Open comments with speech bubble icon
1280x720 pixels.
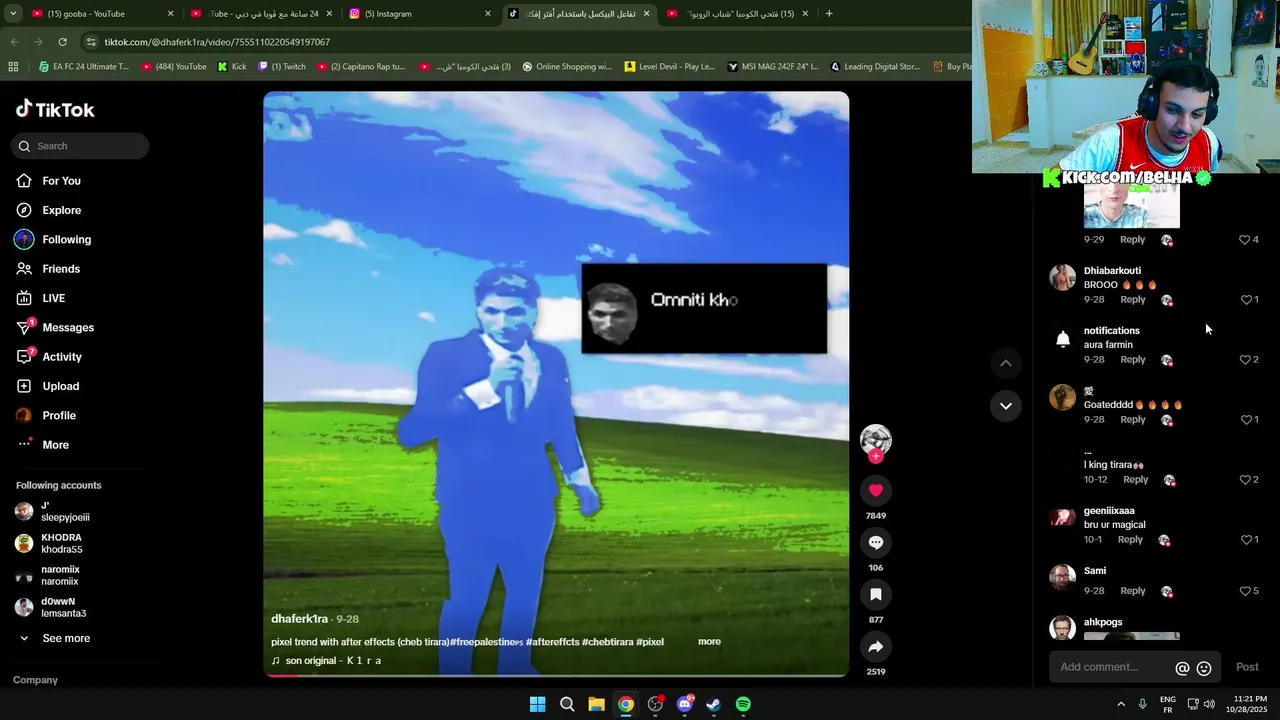(876, 542)
